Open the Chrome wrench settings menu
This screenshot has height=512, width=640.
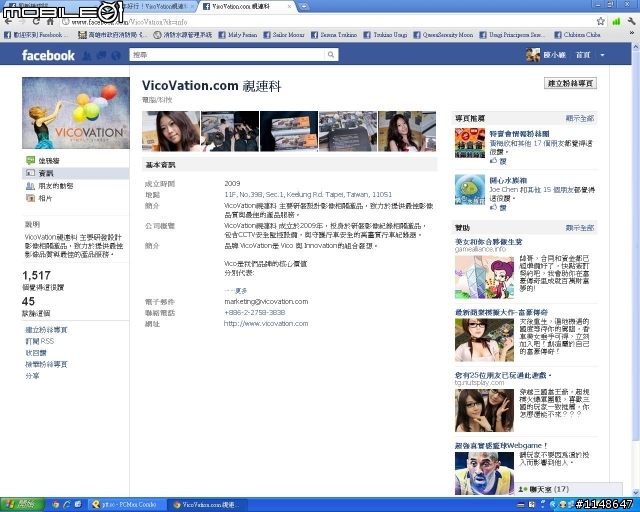tap(631, 21)
